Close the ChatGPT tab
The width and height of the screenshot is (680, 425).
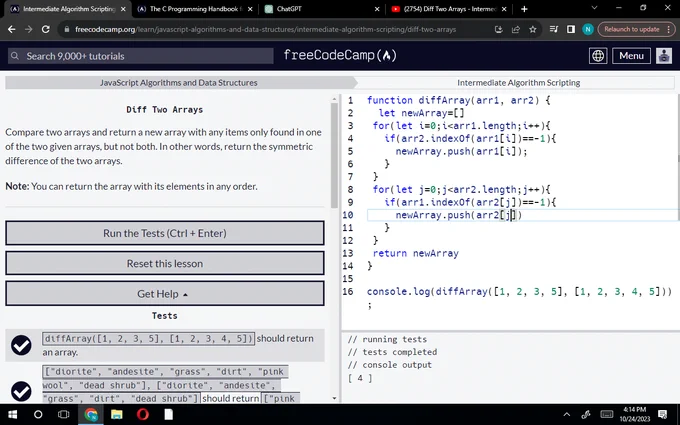pos(376,9)
